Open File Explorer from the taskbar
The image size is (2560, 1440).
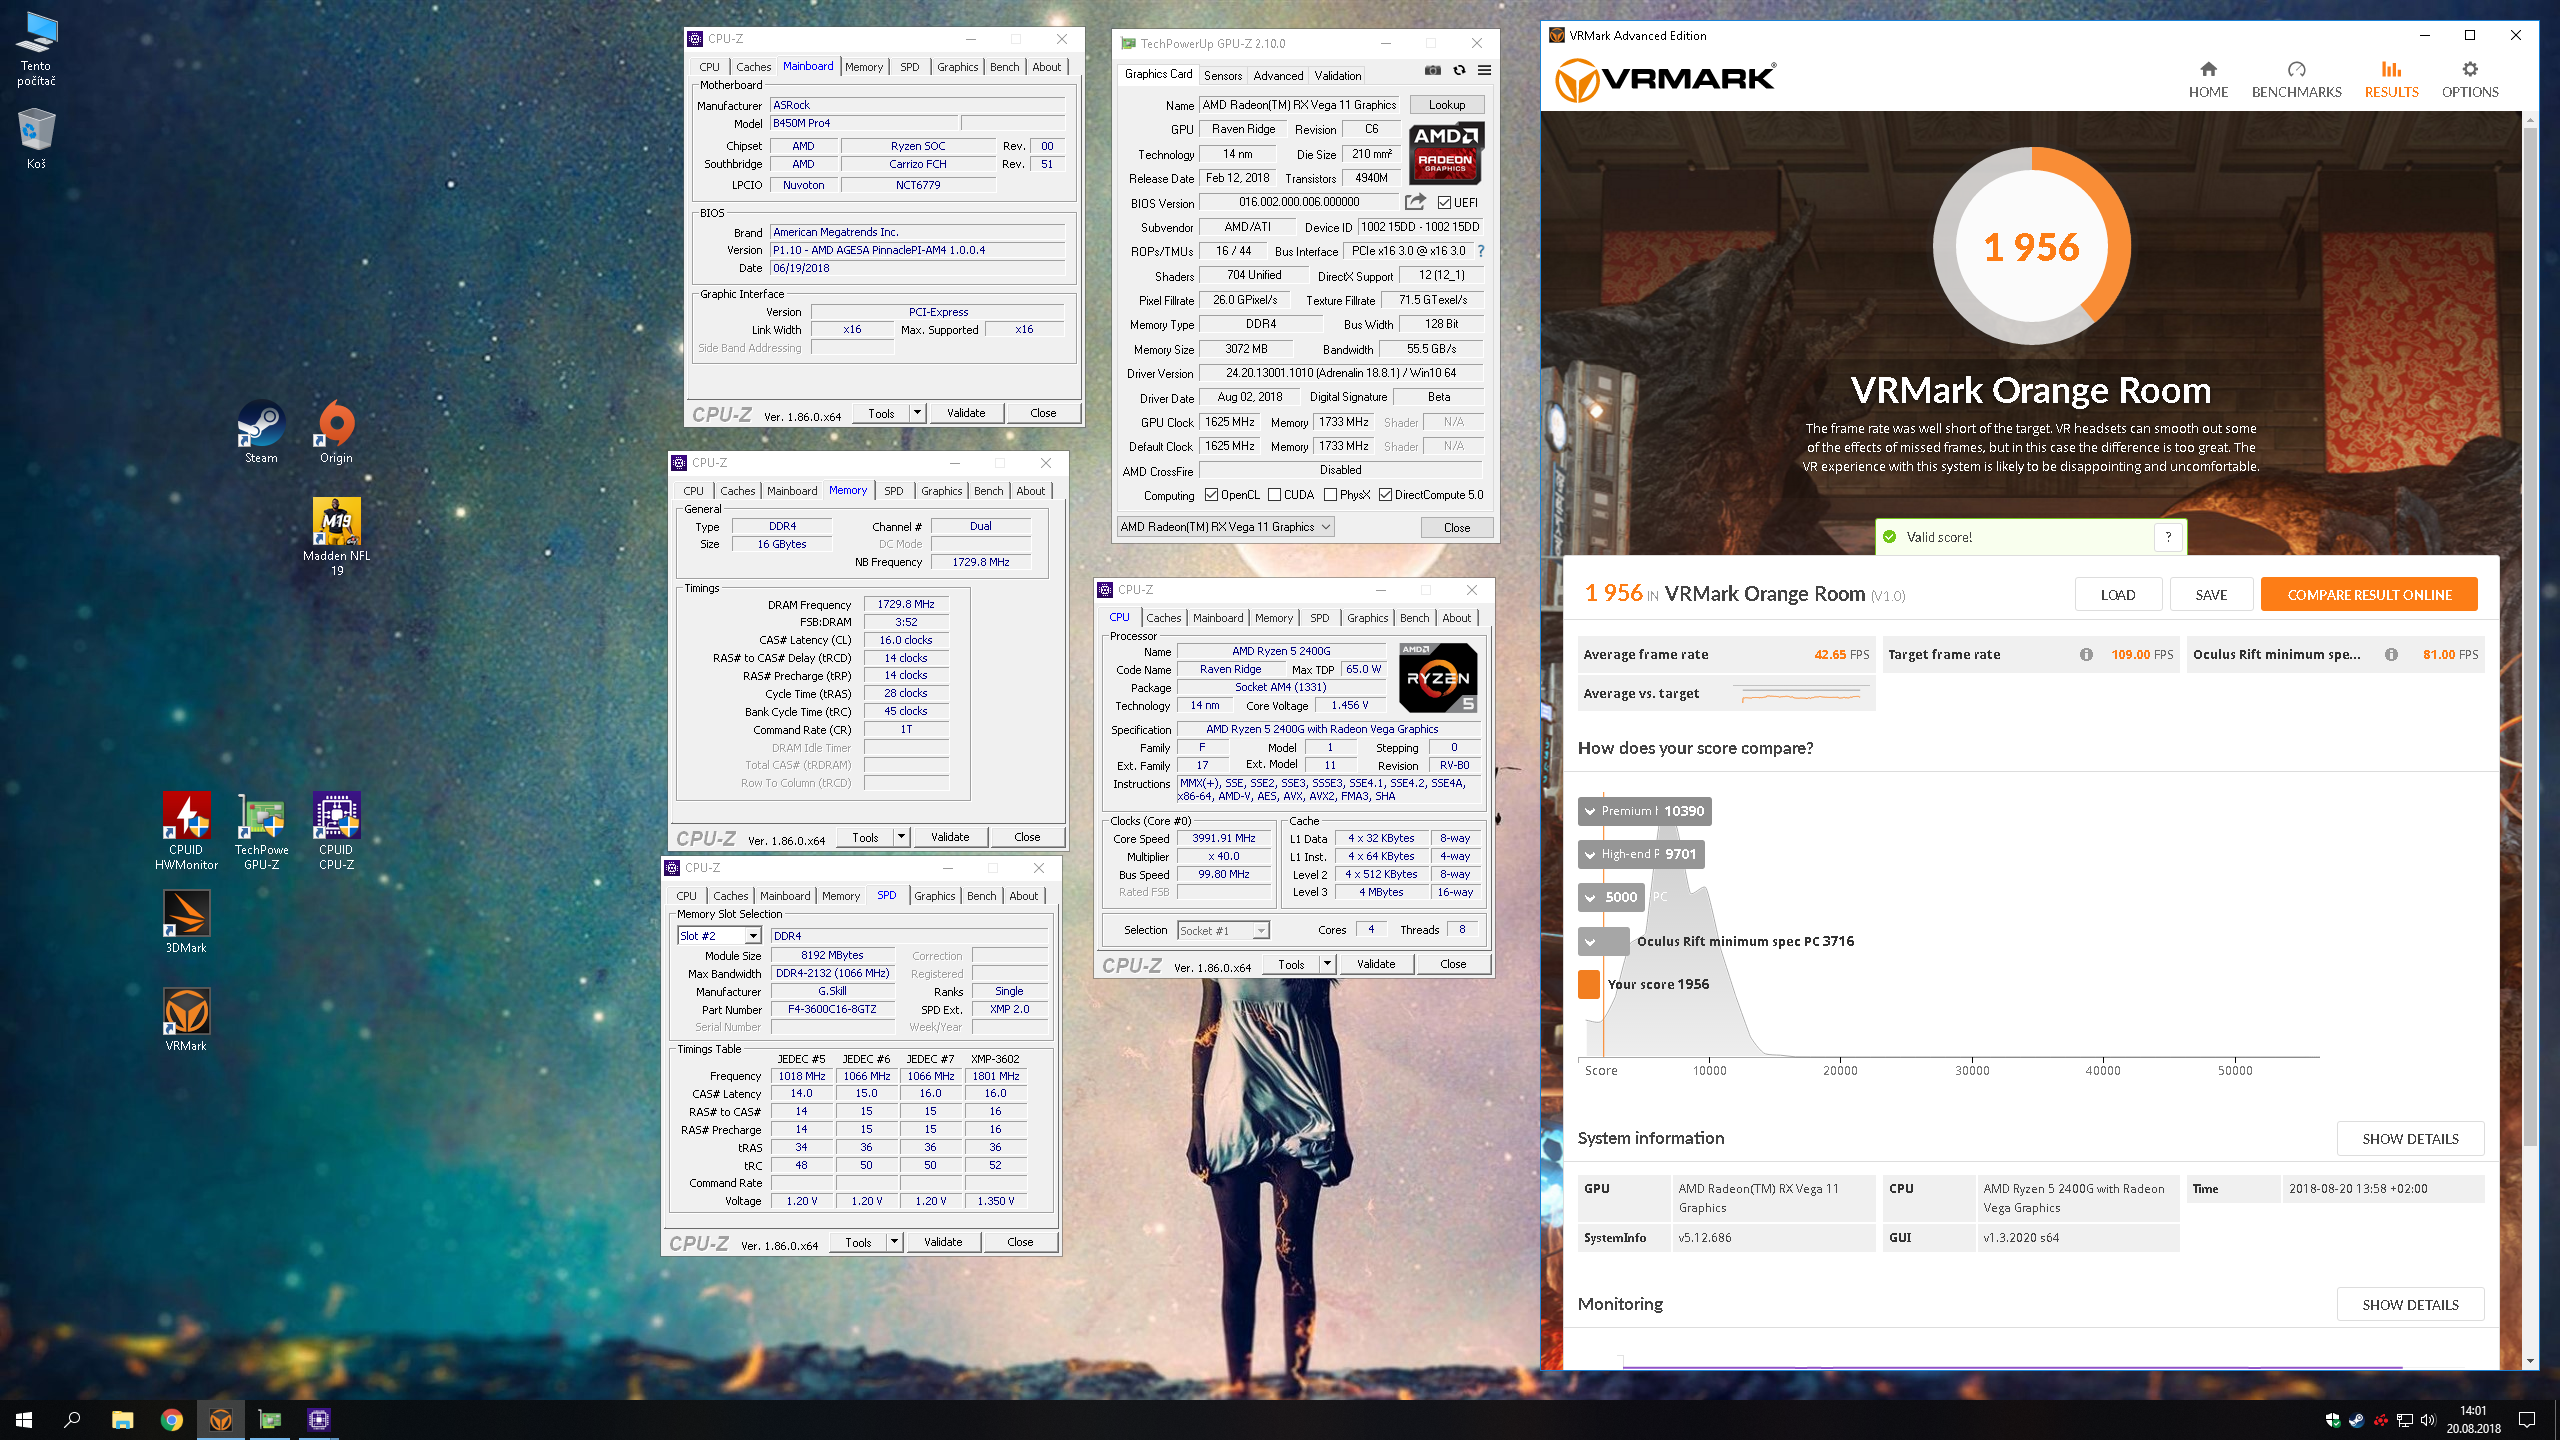coord(122,1419)
